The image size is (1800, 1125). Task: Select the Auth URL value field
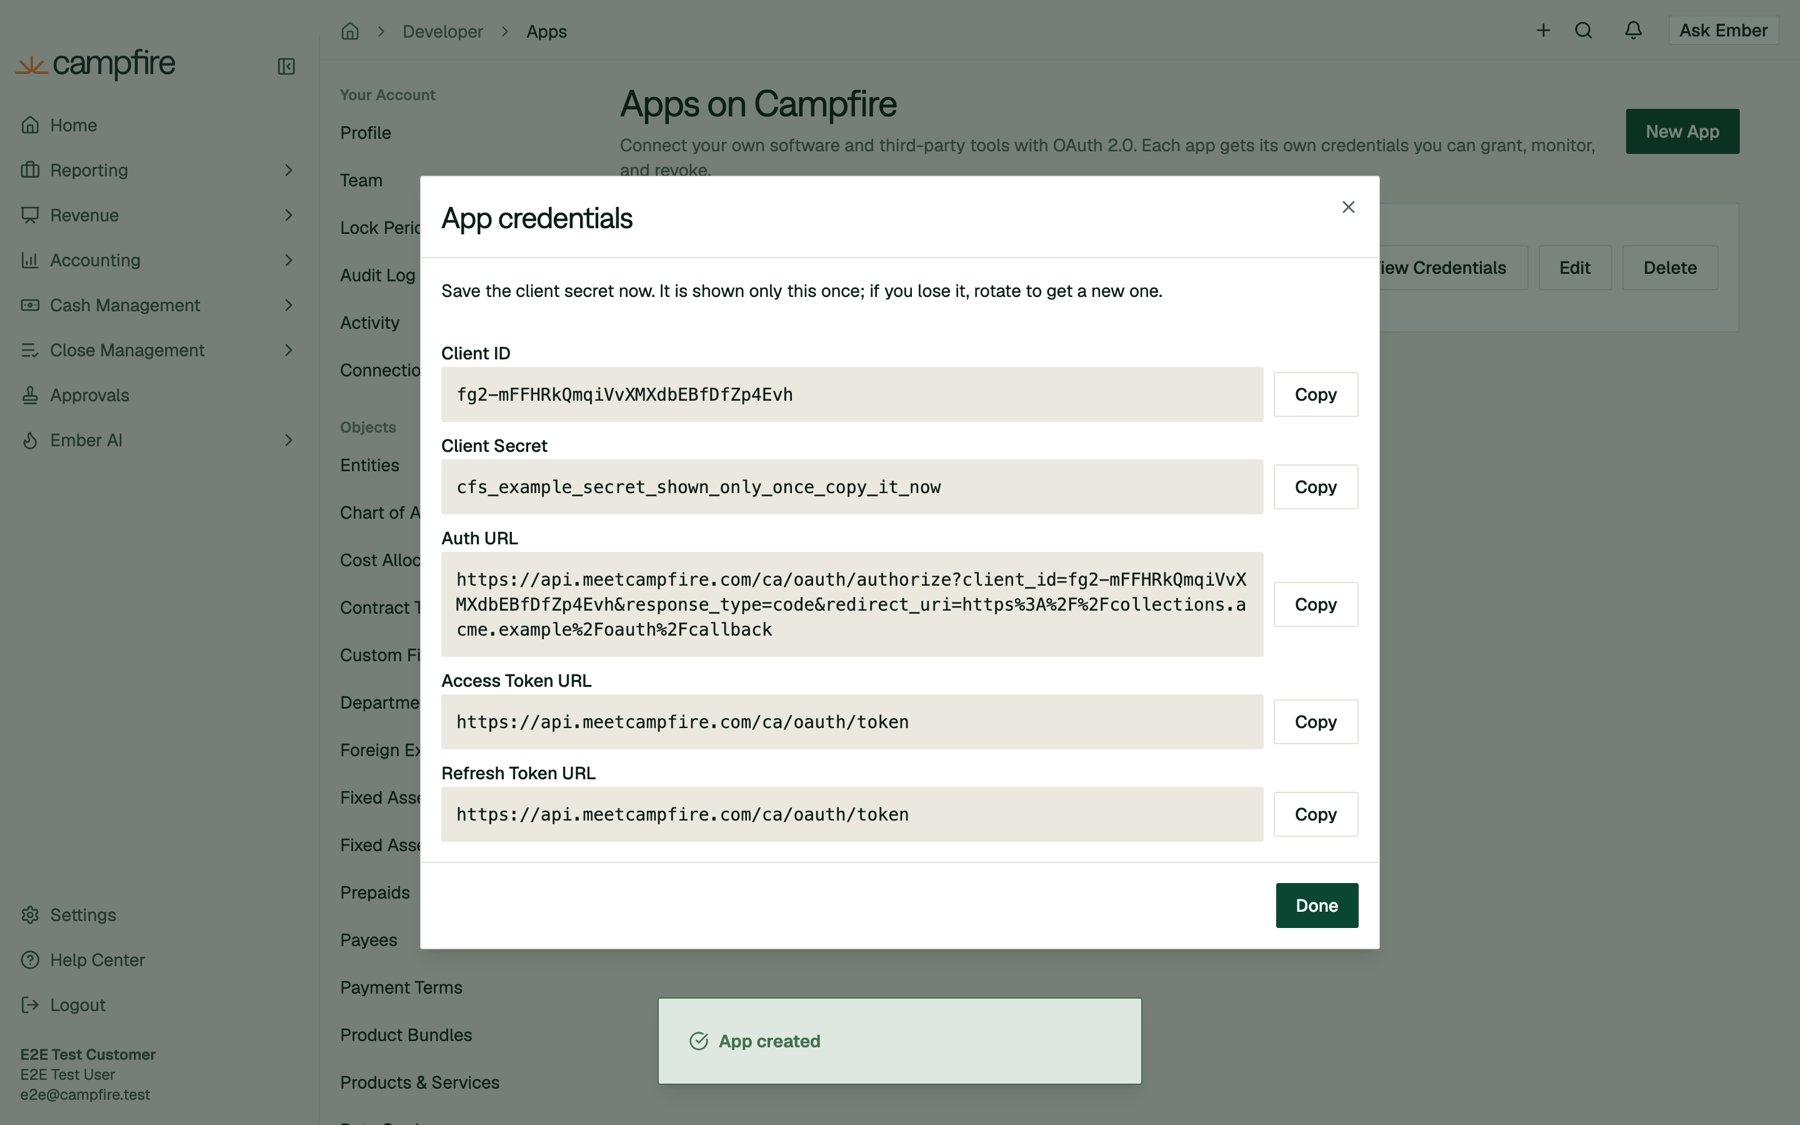click(x=852, y=604)
